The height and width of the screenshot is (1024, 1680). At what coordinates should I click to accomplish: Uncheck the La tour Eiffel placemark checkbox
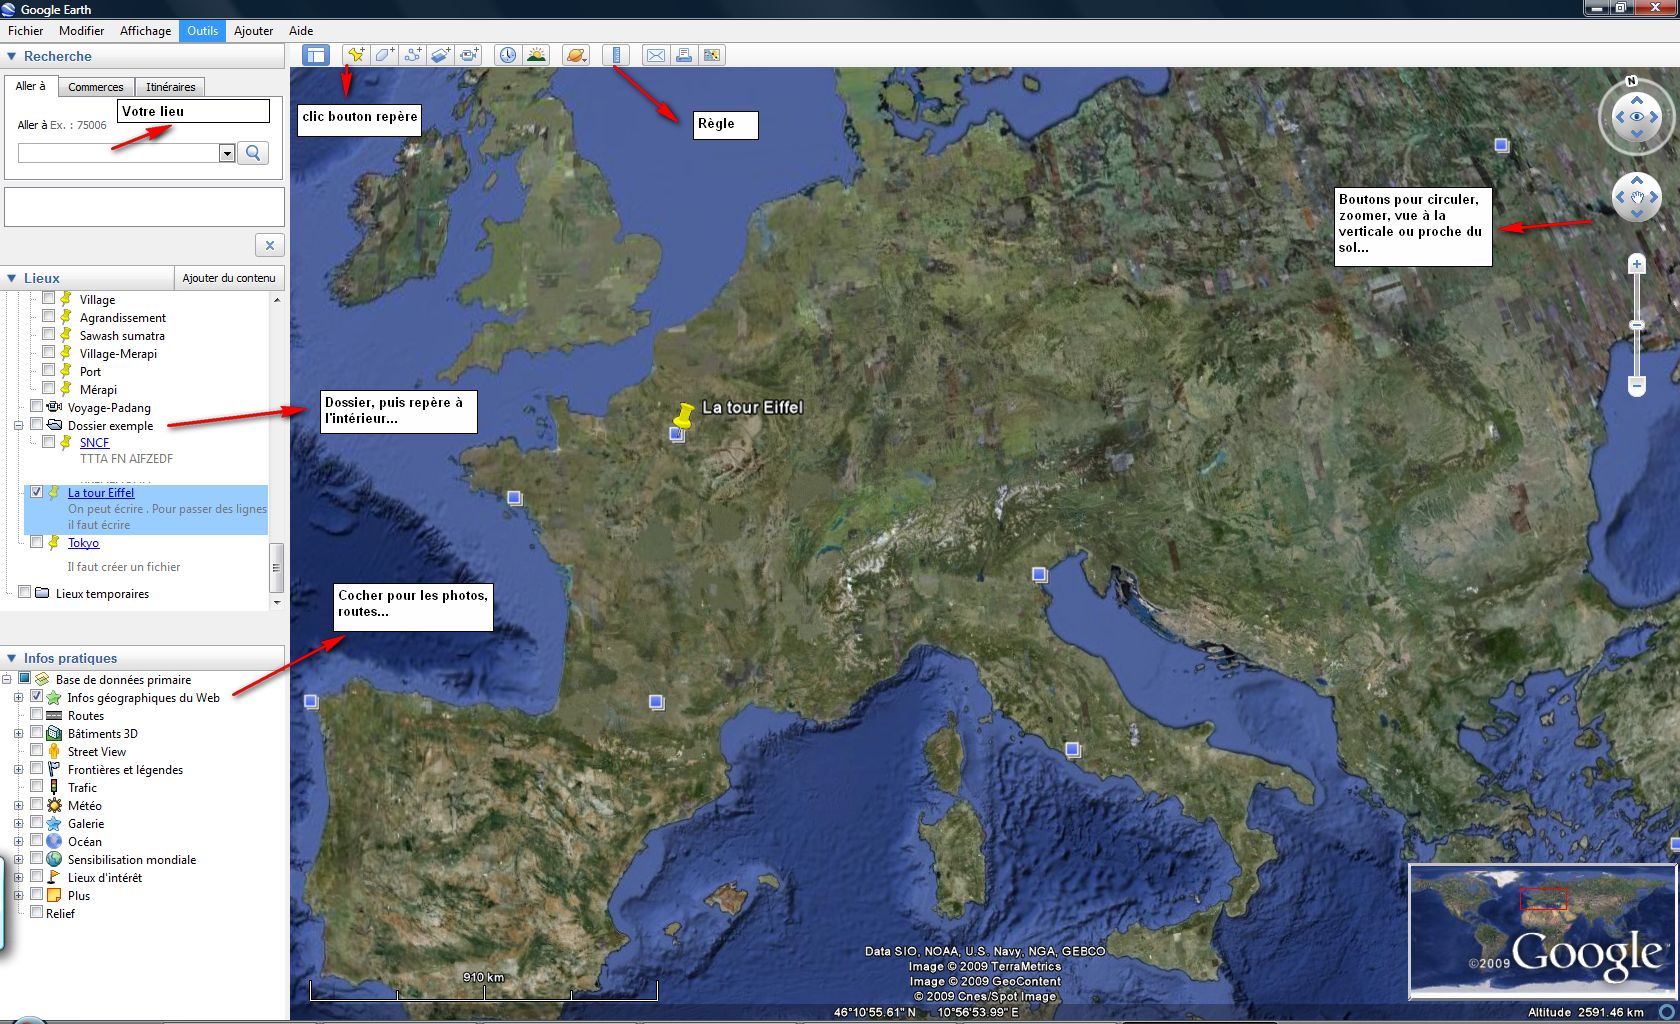point(37,491)
